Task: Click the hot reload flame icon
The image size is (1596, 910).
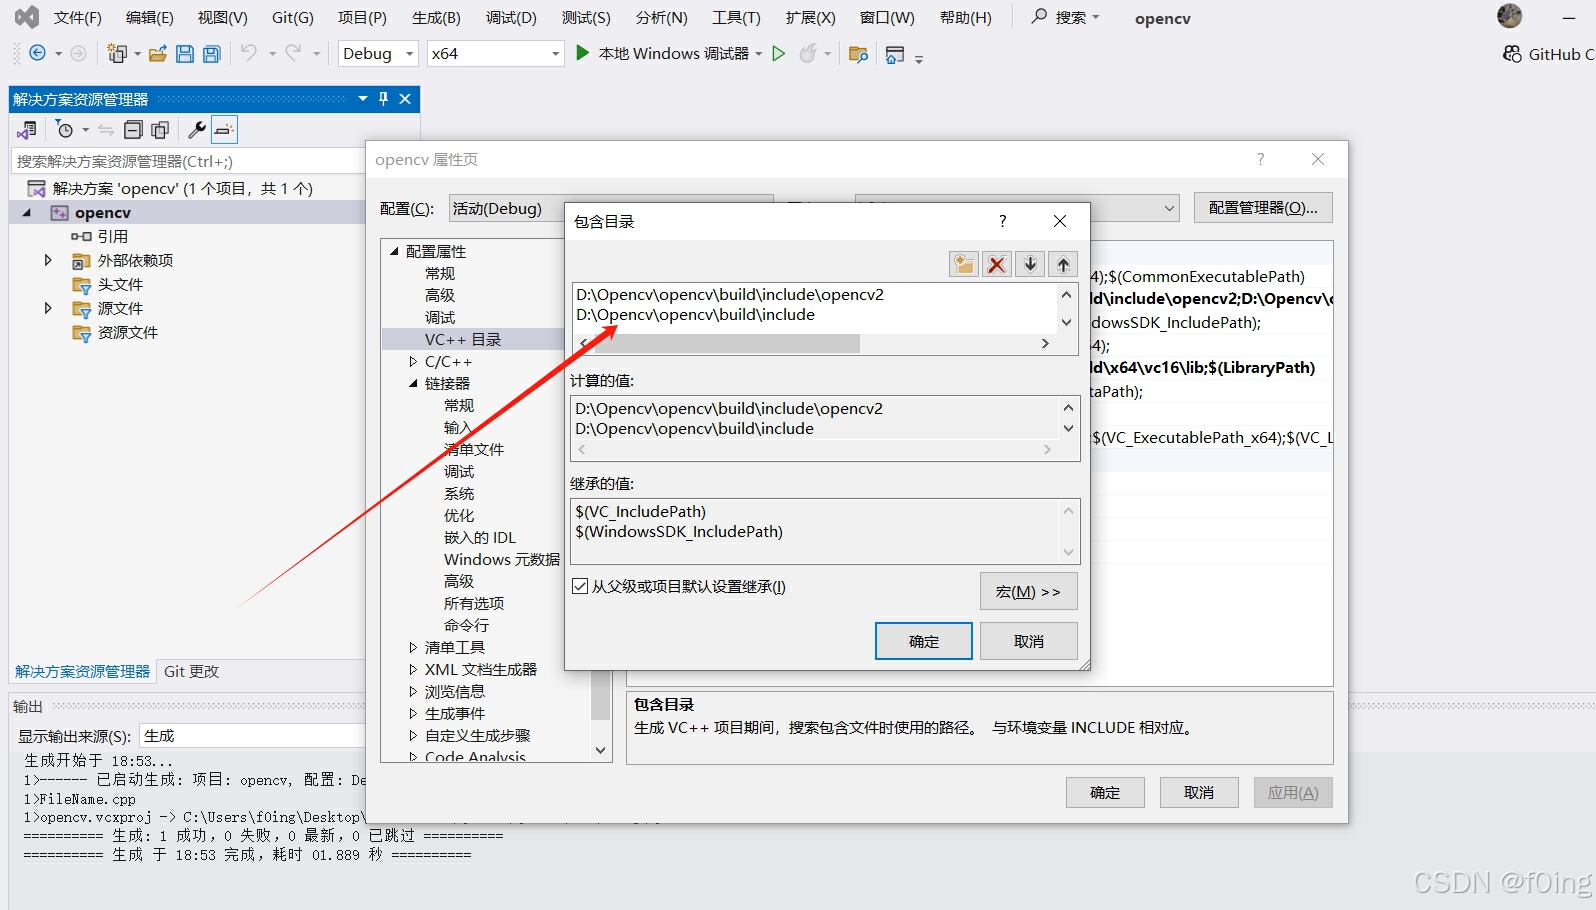Action: (x=808, y=53)
